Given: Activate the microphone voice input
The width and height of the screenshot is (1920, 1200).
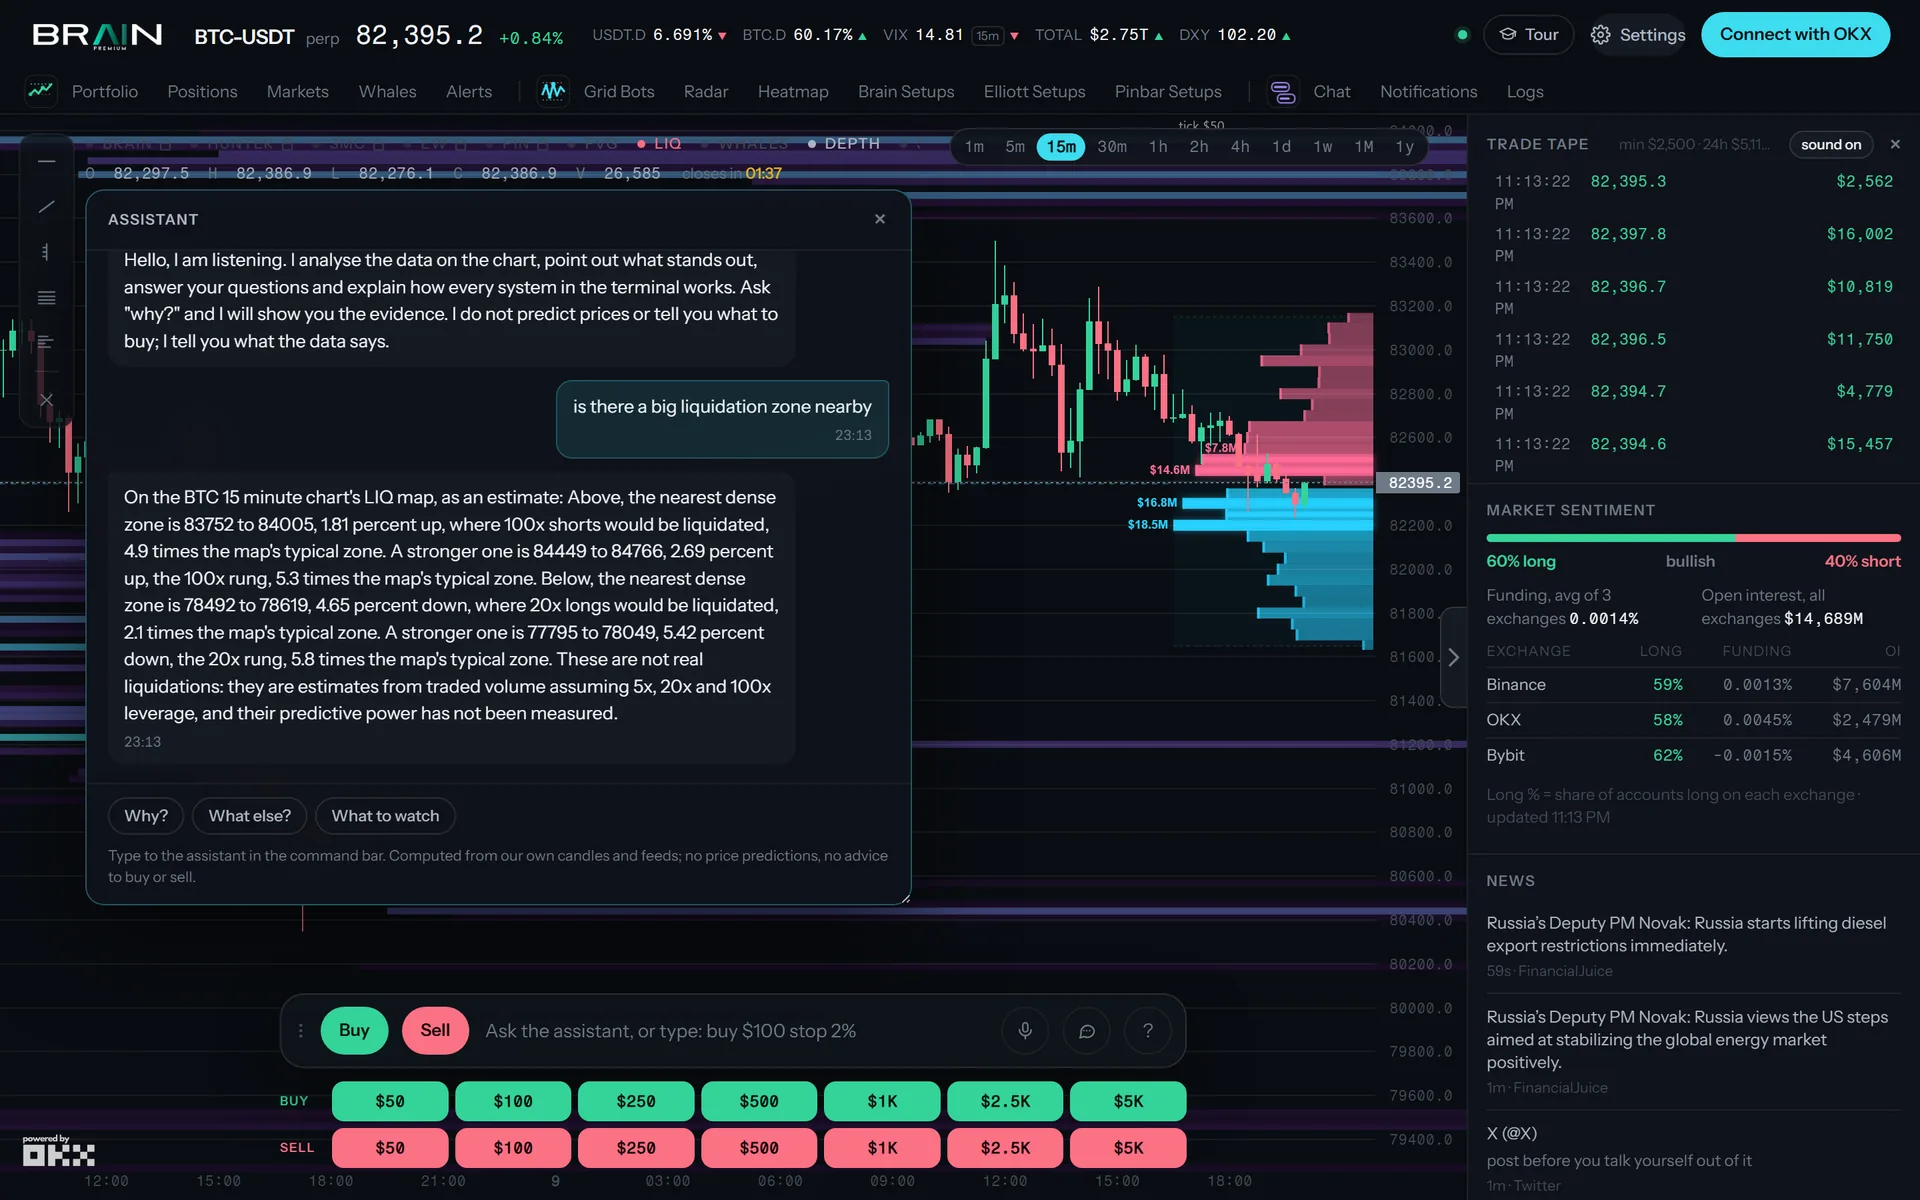Looking at the screenshot, I should tap(1025, 1030).
